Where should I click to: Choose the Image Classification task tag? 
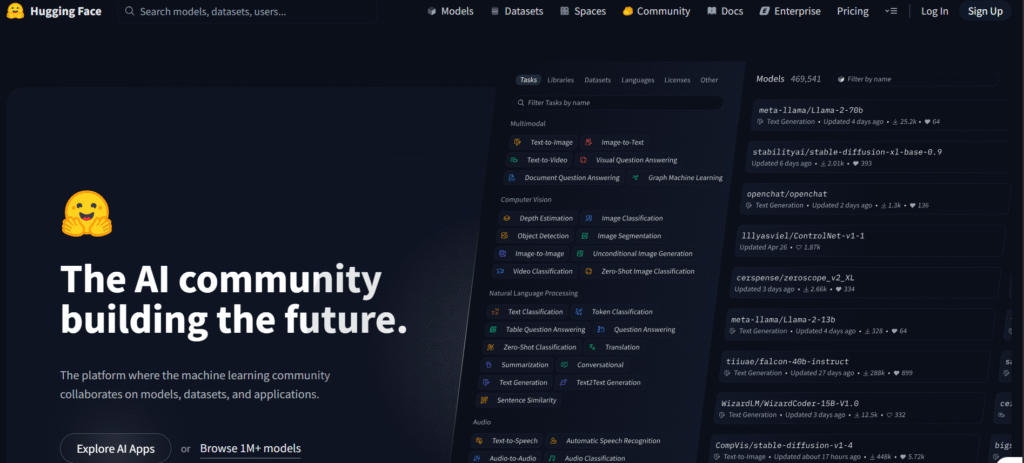[x=624, y=218]
